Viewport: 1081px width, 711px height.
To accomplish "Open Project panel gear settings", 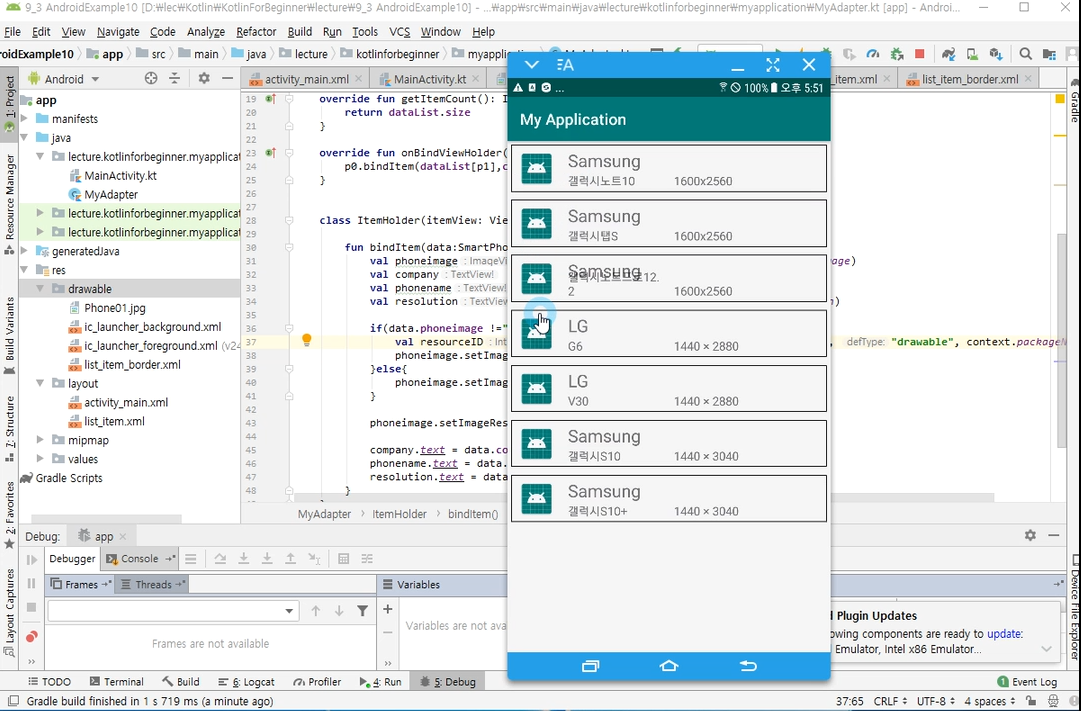I will (204, 79).
